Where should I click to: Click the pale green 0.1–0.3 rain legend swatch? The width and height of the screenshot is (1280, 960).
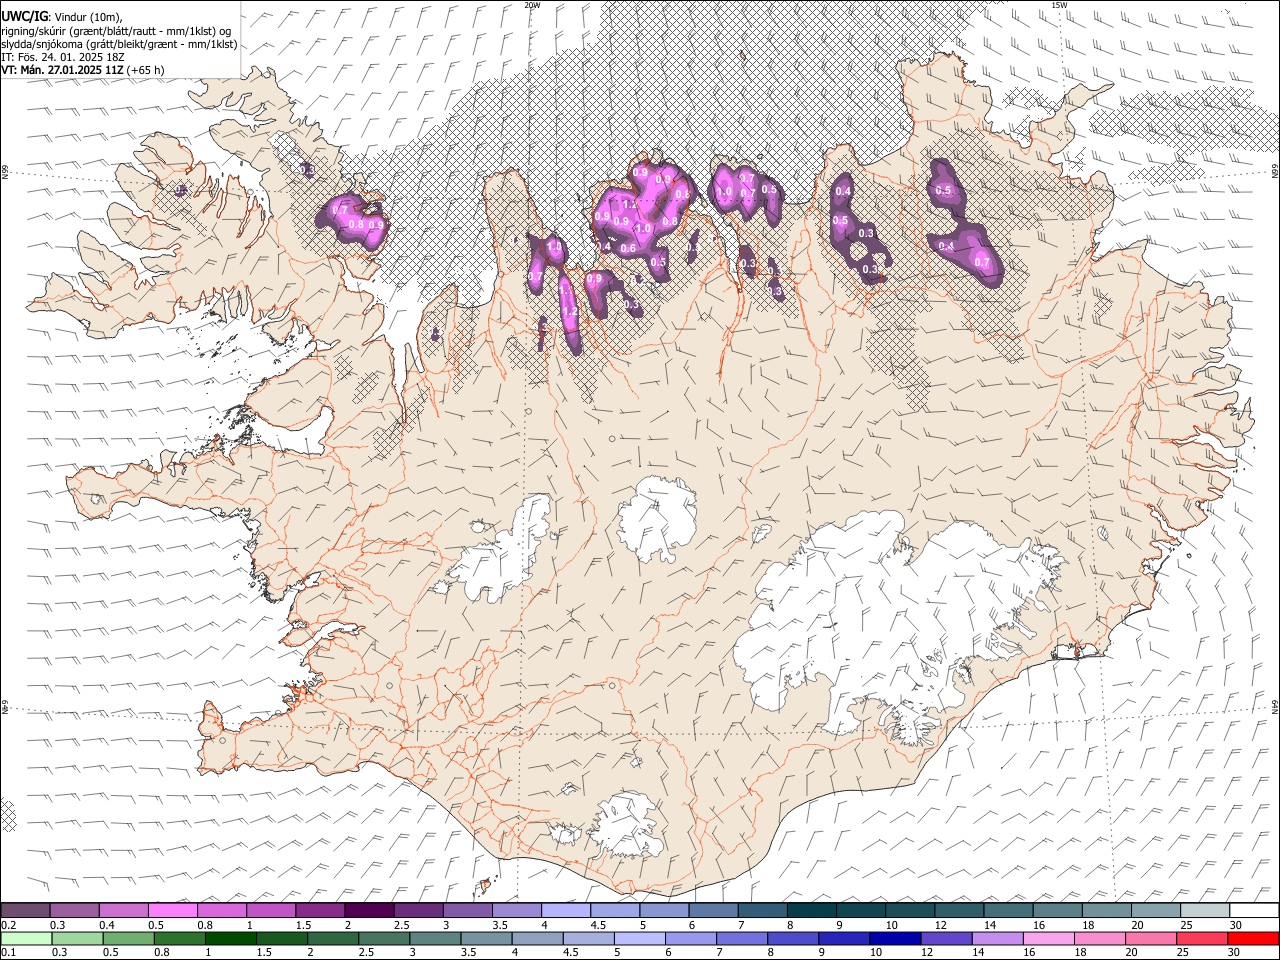point(26,938)
